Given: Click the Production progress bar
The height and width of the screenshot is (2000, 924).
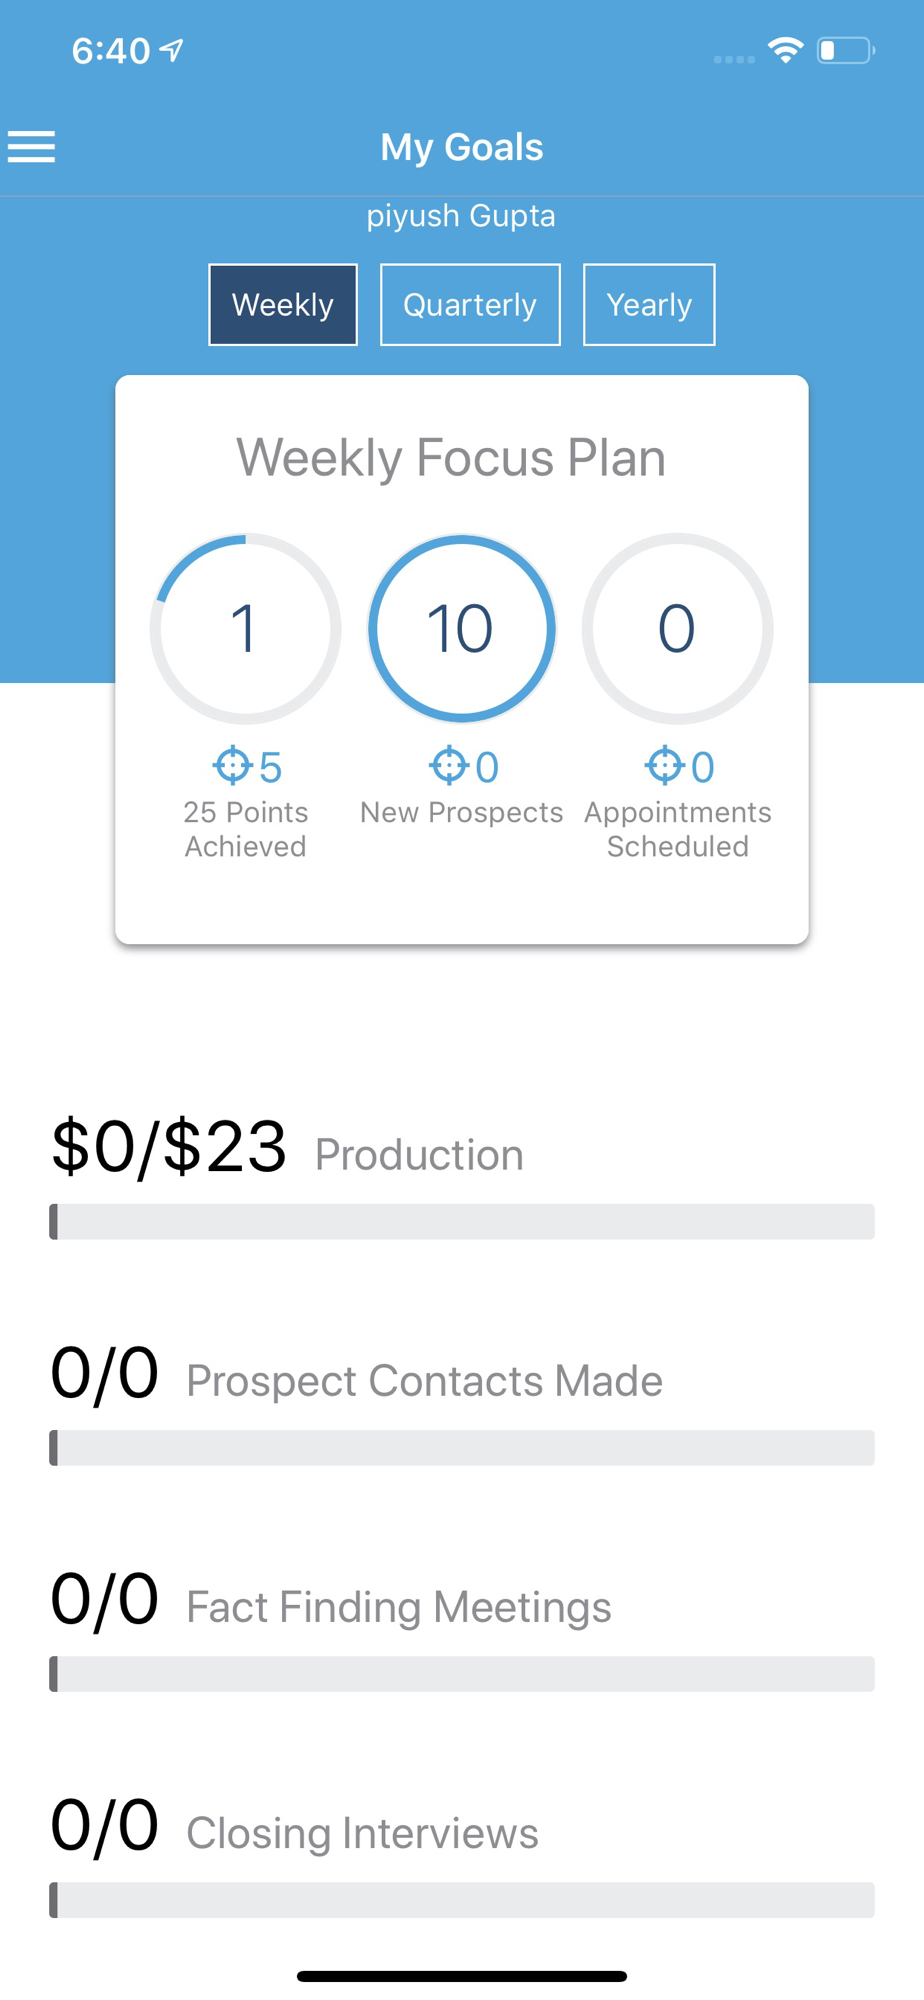Looking at the screenshot, I should 462,1222.
